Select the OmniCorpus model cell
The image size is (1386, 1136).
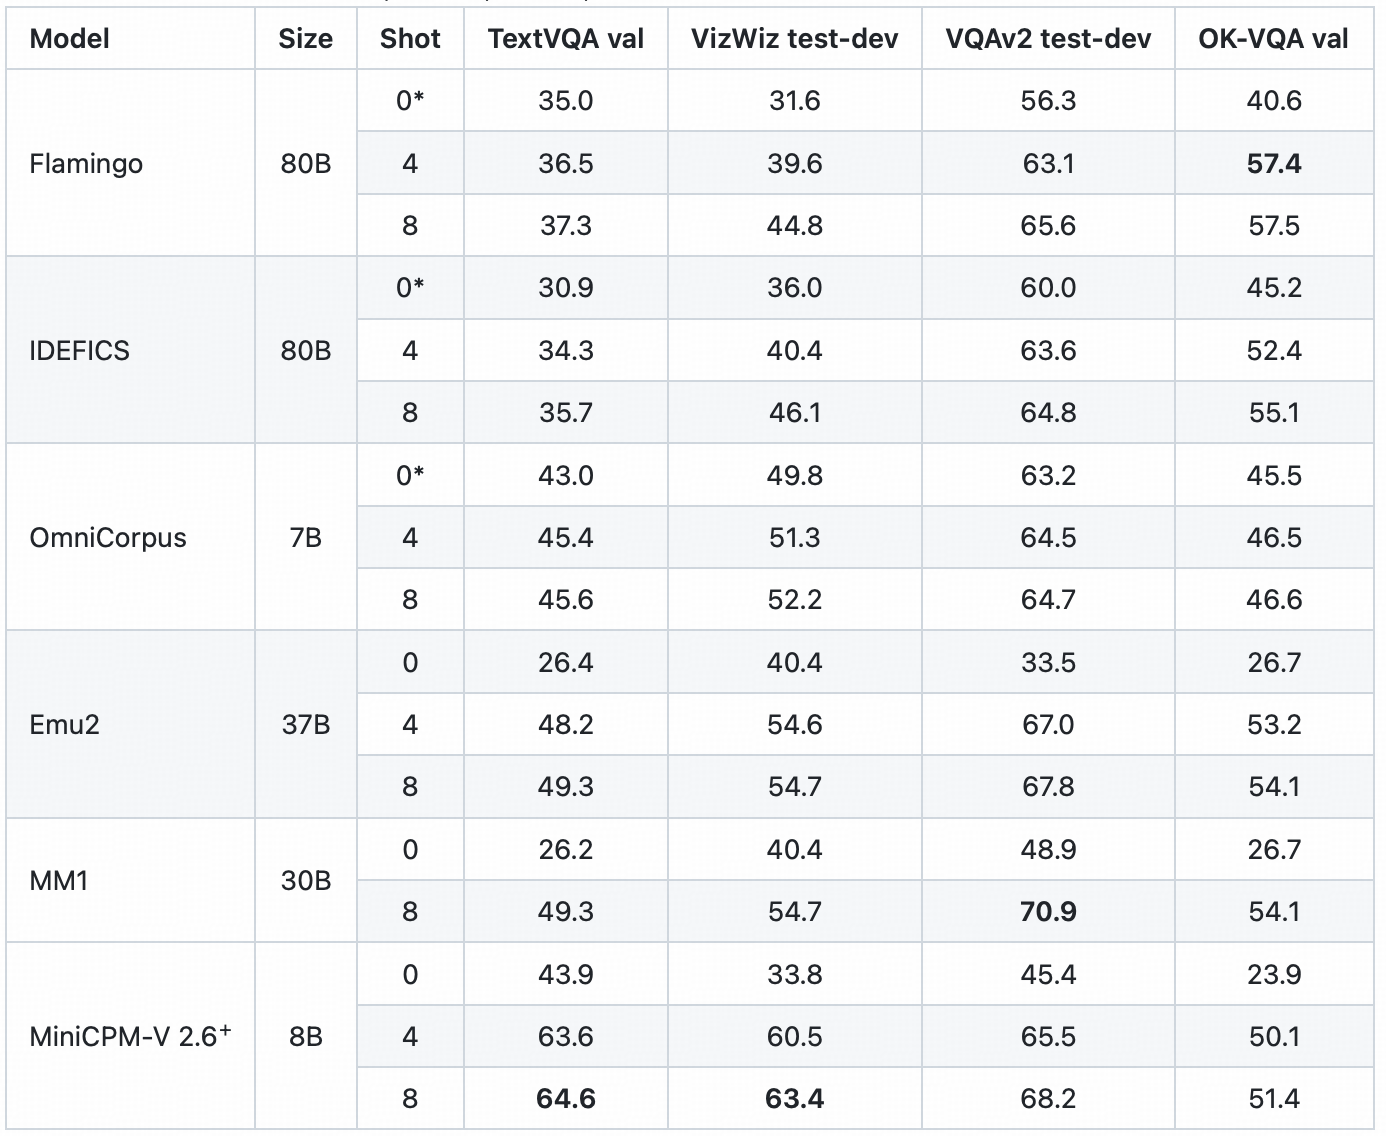pos(108,537)
